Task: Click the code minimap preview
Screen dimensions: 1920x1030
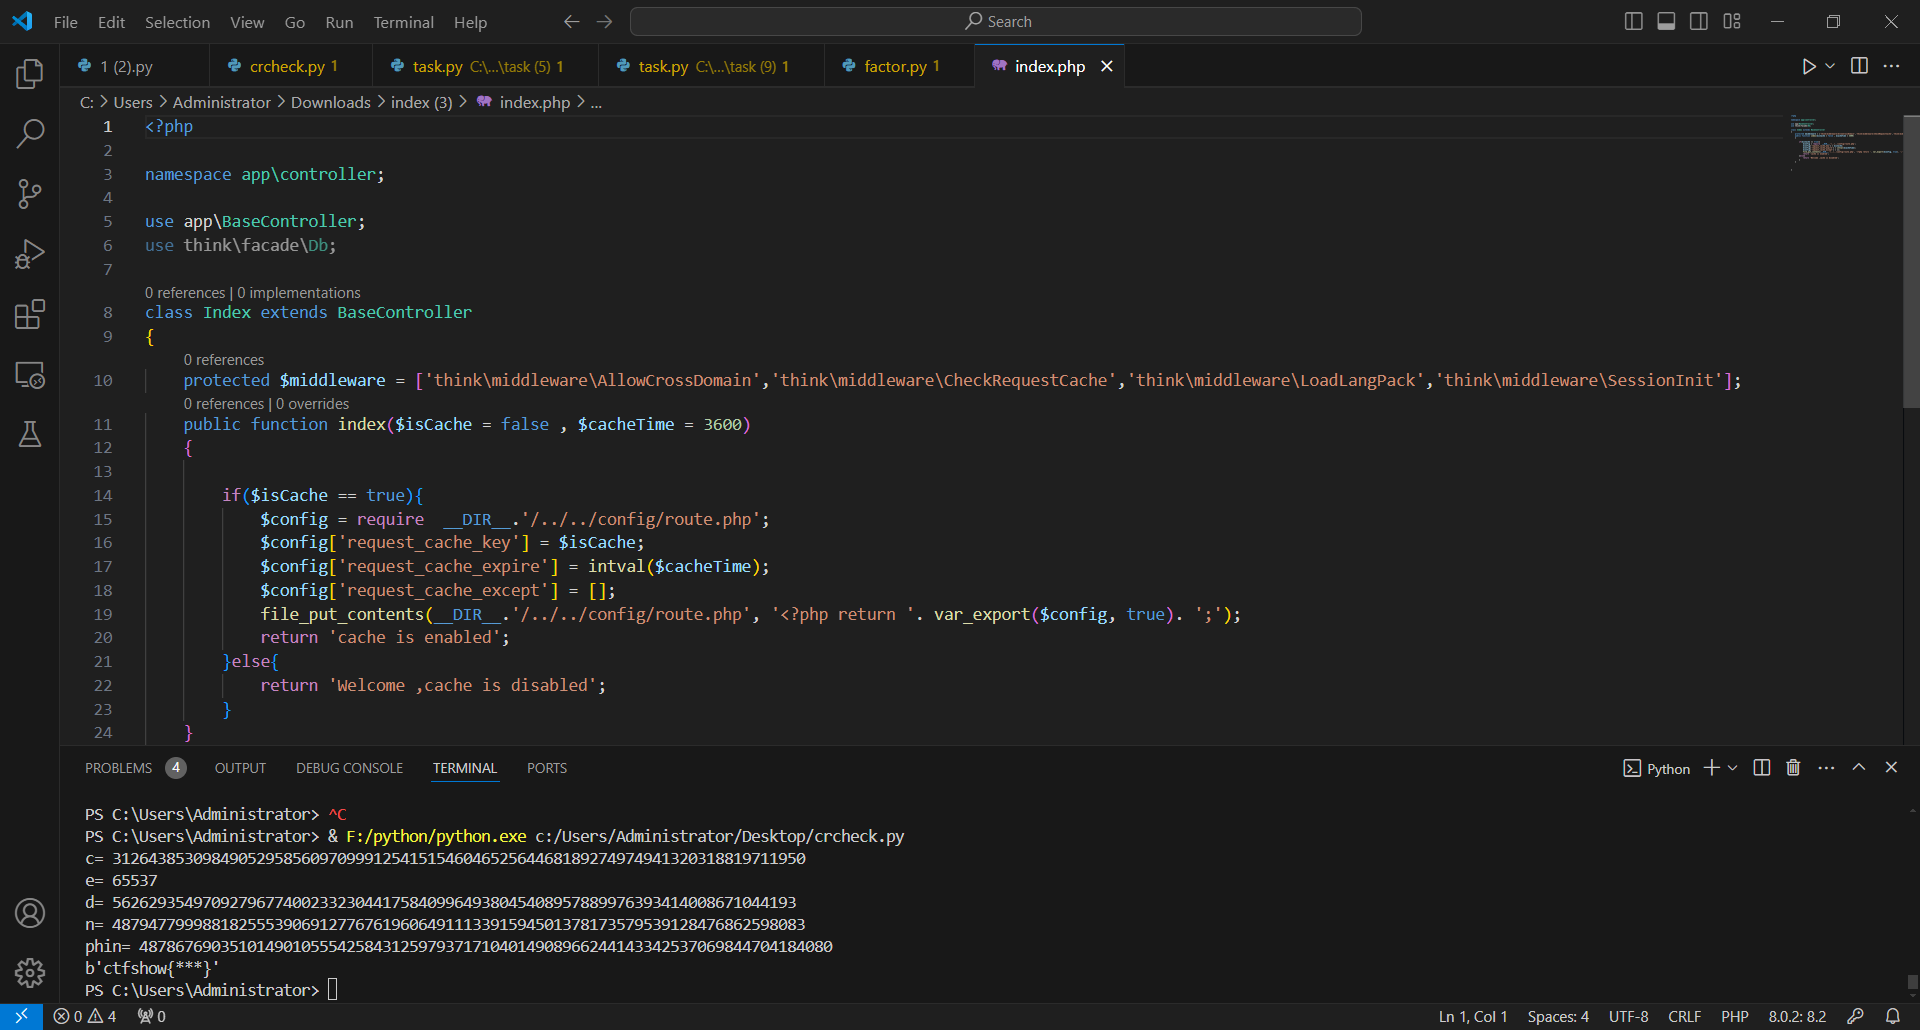Action: click(1845, 140)
